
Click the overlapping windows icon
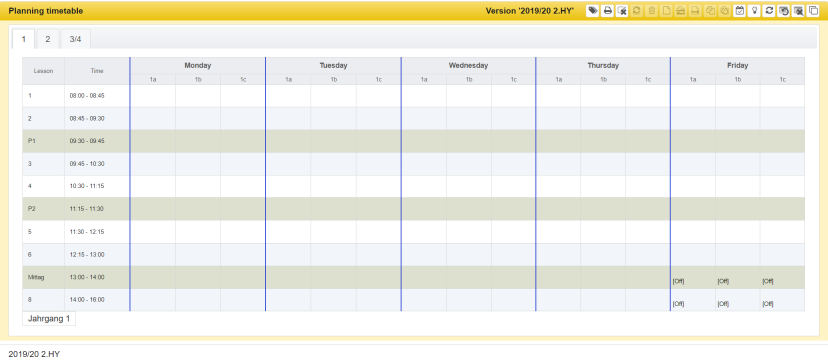813,11
